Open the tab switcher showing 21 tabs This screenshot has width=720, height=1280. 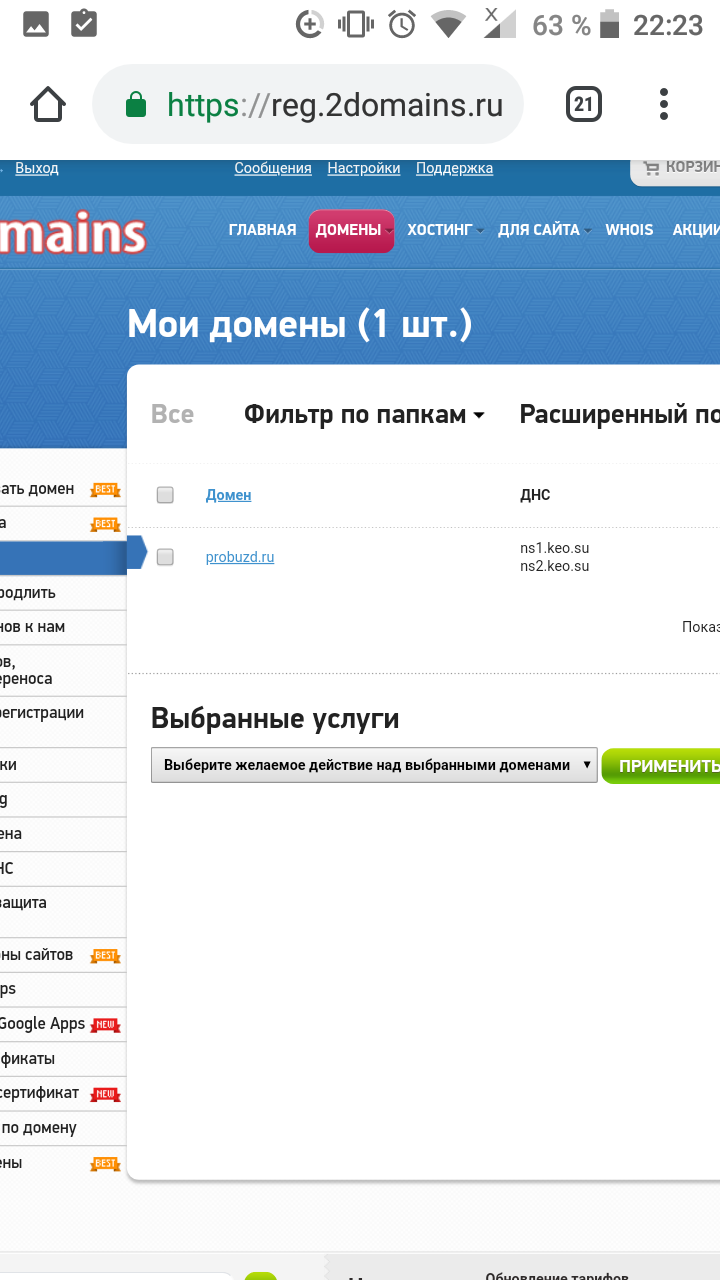click(583, 104)
